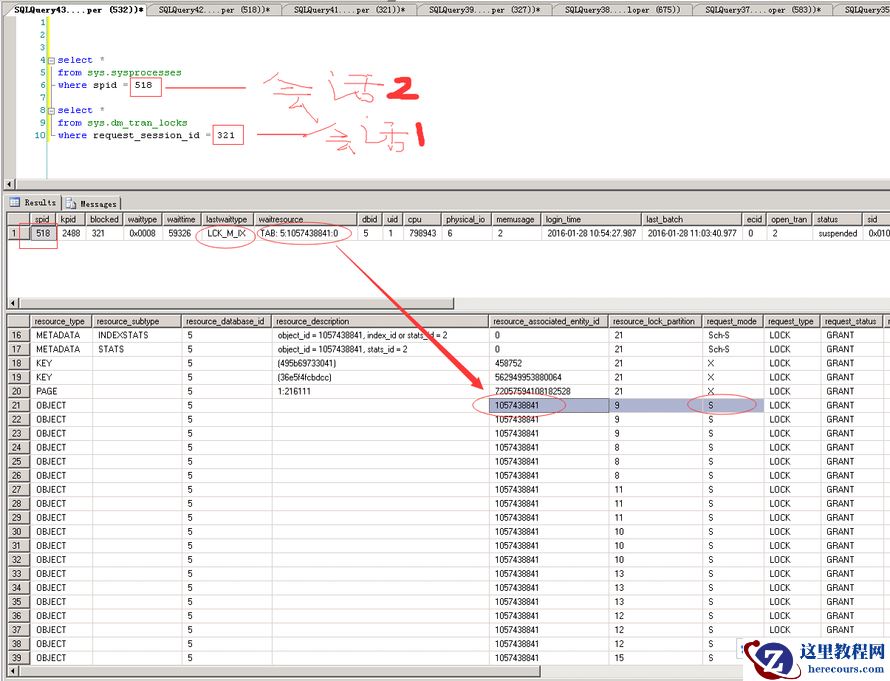Collapse the second select statement at line 8
Viewport: 890px width, 681px height.
51,110
